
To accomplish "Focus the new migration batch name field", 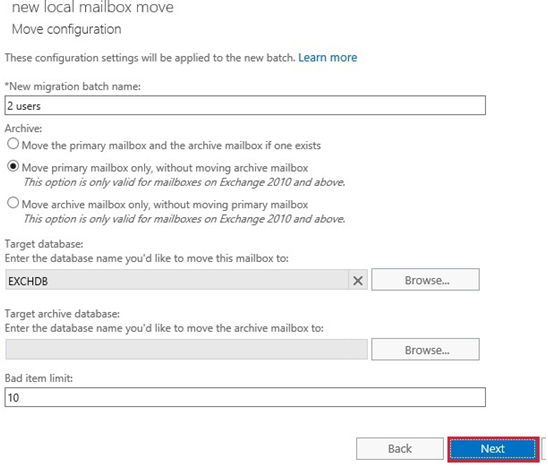I will [x=245, y=105].
